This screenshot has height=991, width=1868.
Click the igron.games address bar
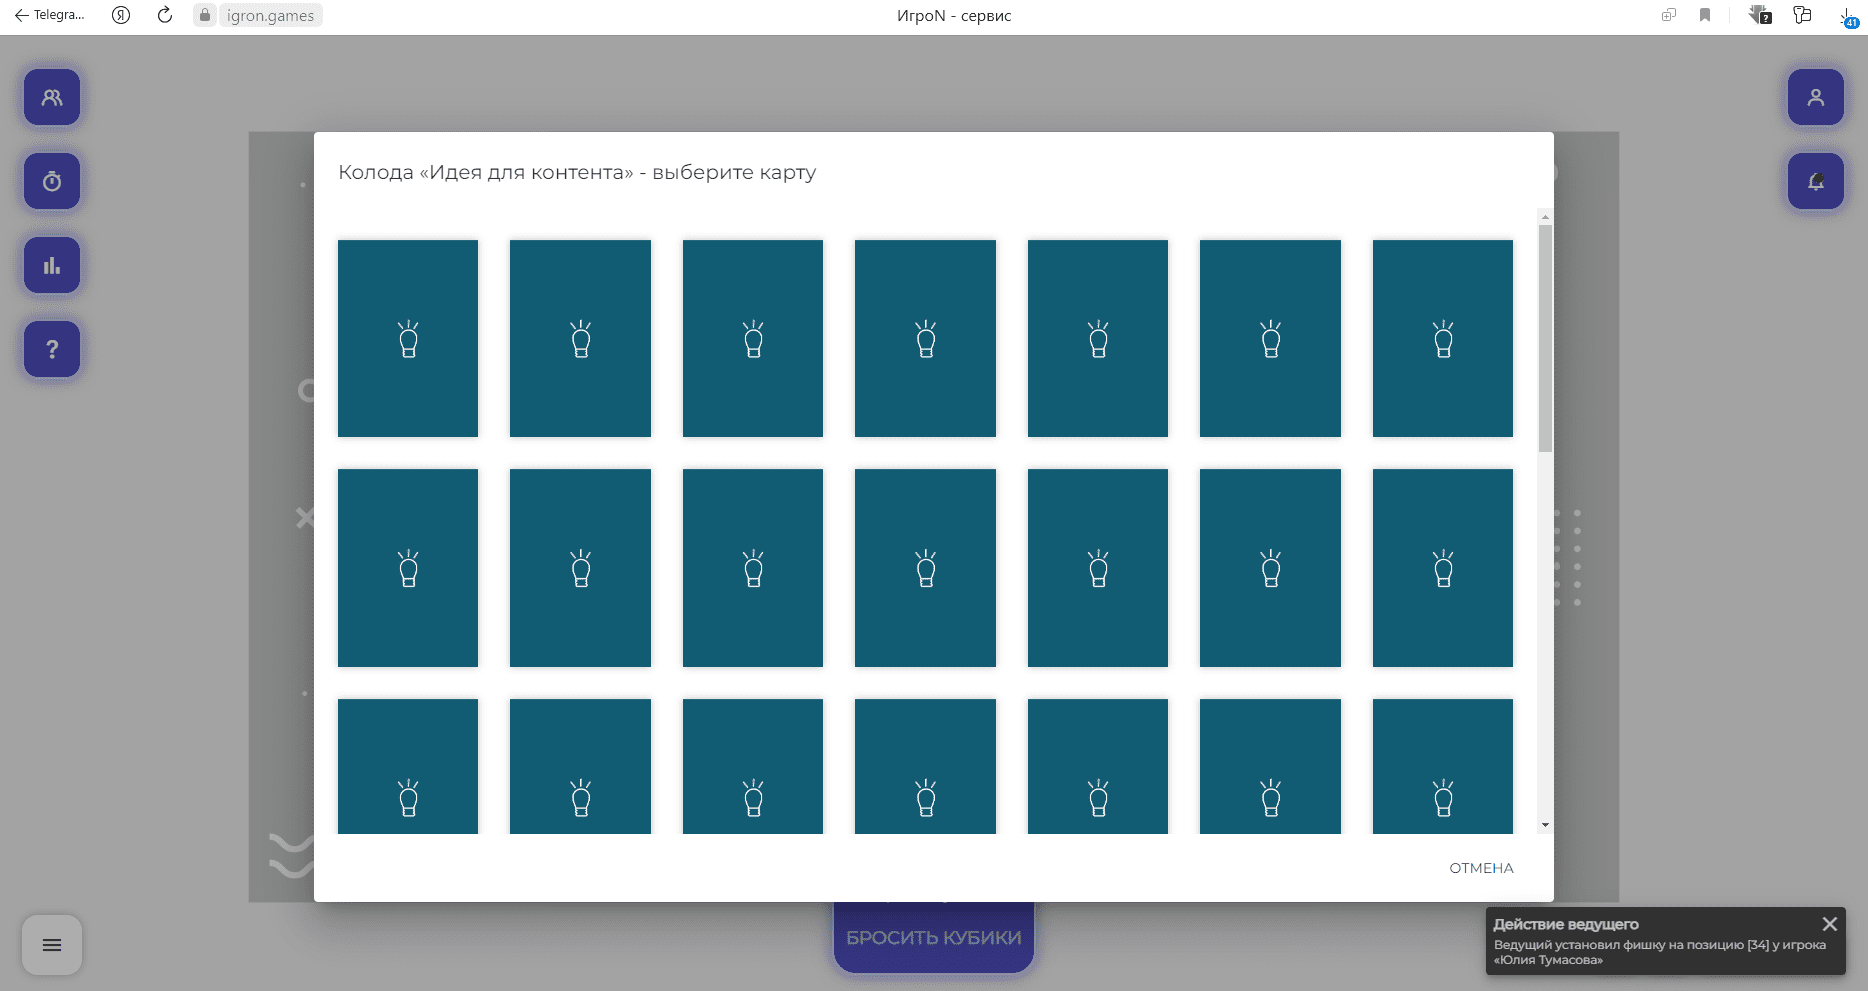[x=270, y=15]
